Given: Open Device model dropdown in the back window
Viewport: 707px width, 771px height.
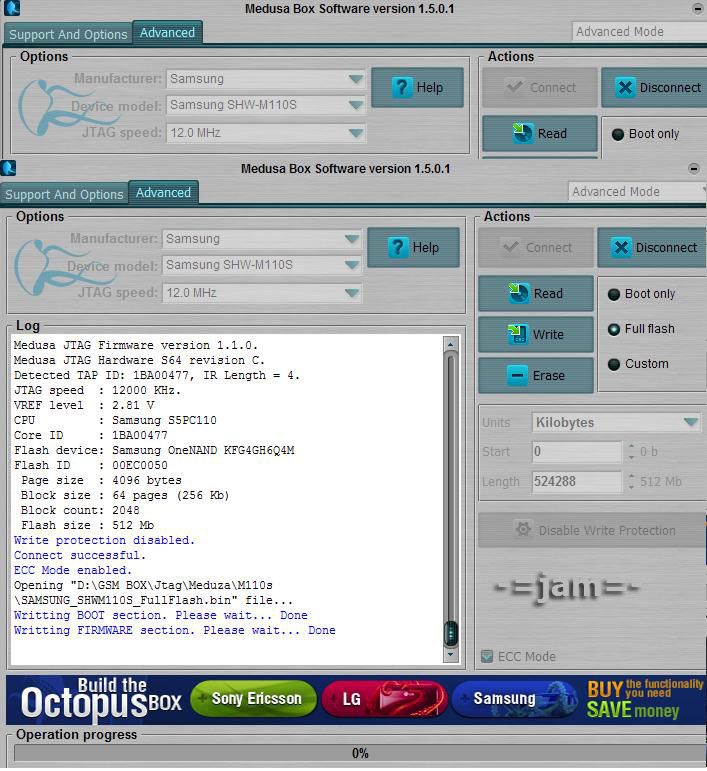Looking at the screenshot, I should 266,105.
